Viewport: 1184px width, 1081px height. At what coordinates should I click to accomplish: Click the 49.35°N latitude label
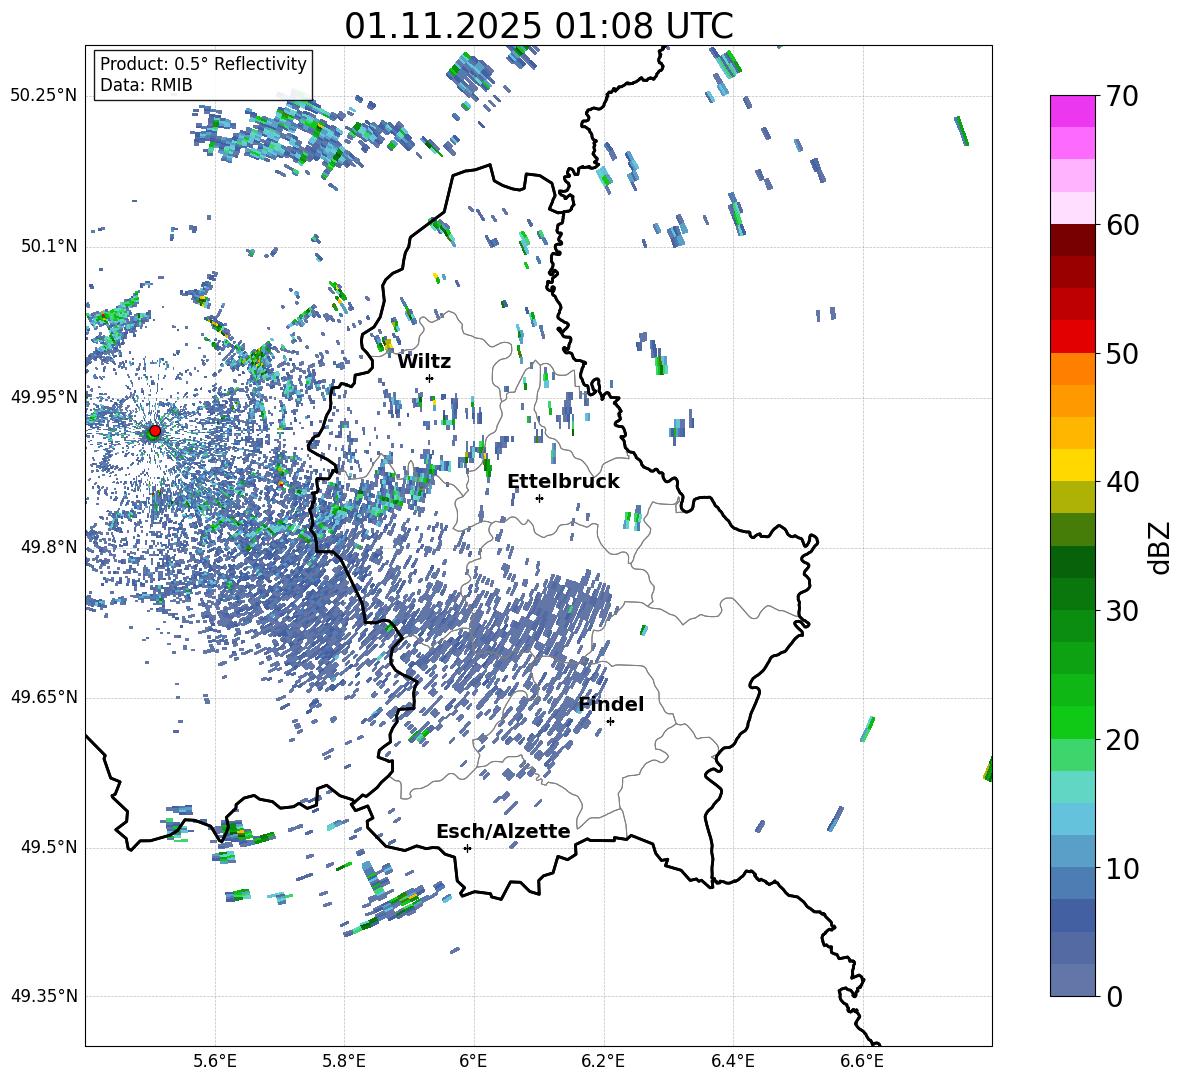[x=44, y=996]
